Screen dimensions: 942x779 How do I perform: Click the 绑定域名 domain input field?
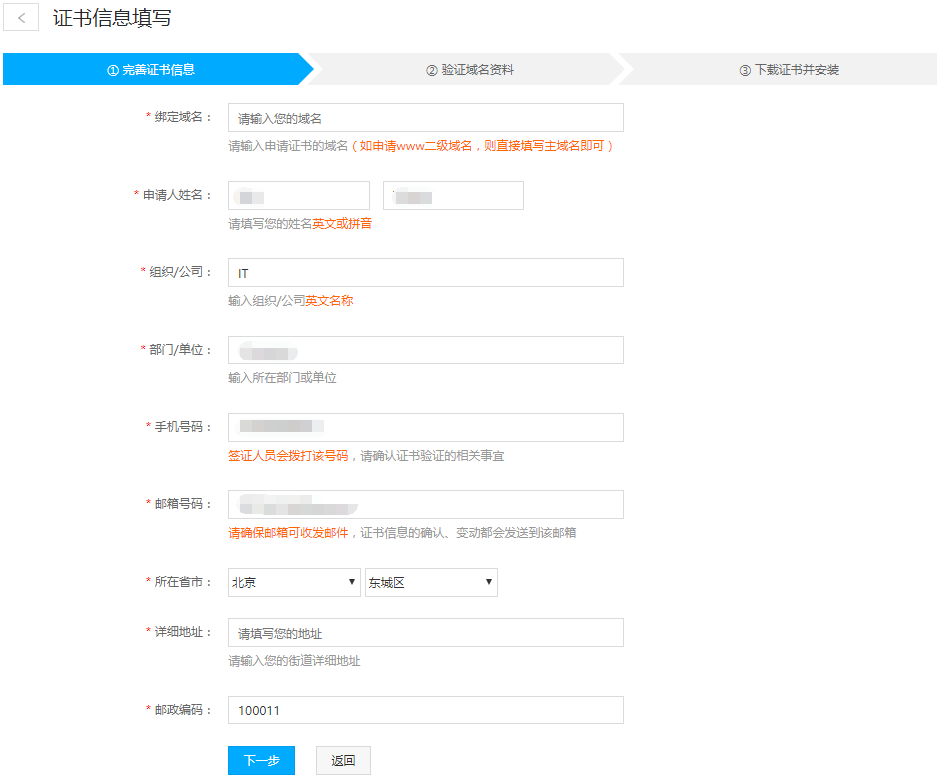coord(425,118)
